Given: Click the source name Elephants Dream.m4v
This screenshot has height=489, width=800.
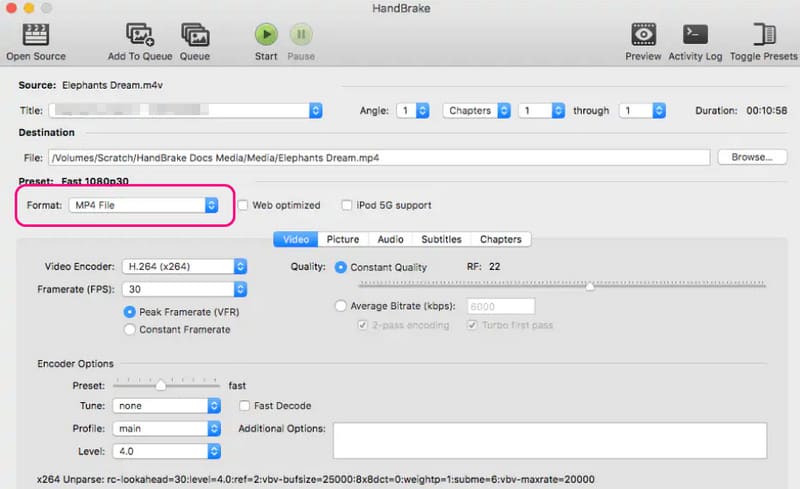Looking at the screenshot, I should (112, 85).
